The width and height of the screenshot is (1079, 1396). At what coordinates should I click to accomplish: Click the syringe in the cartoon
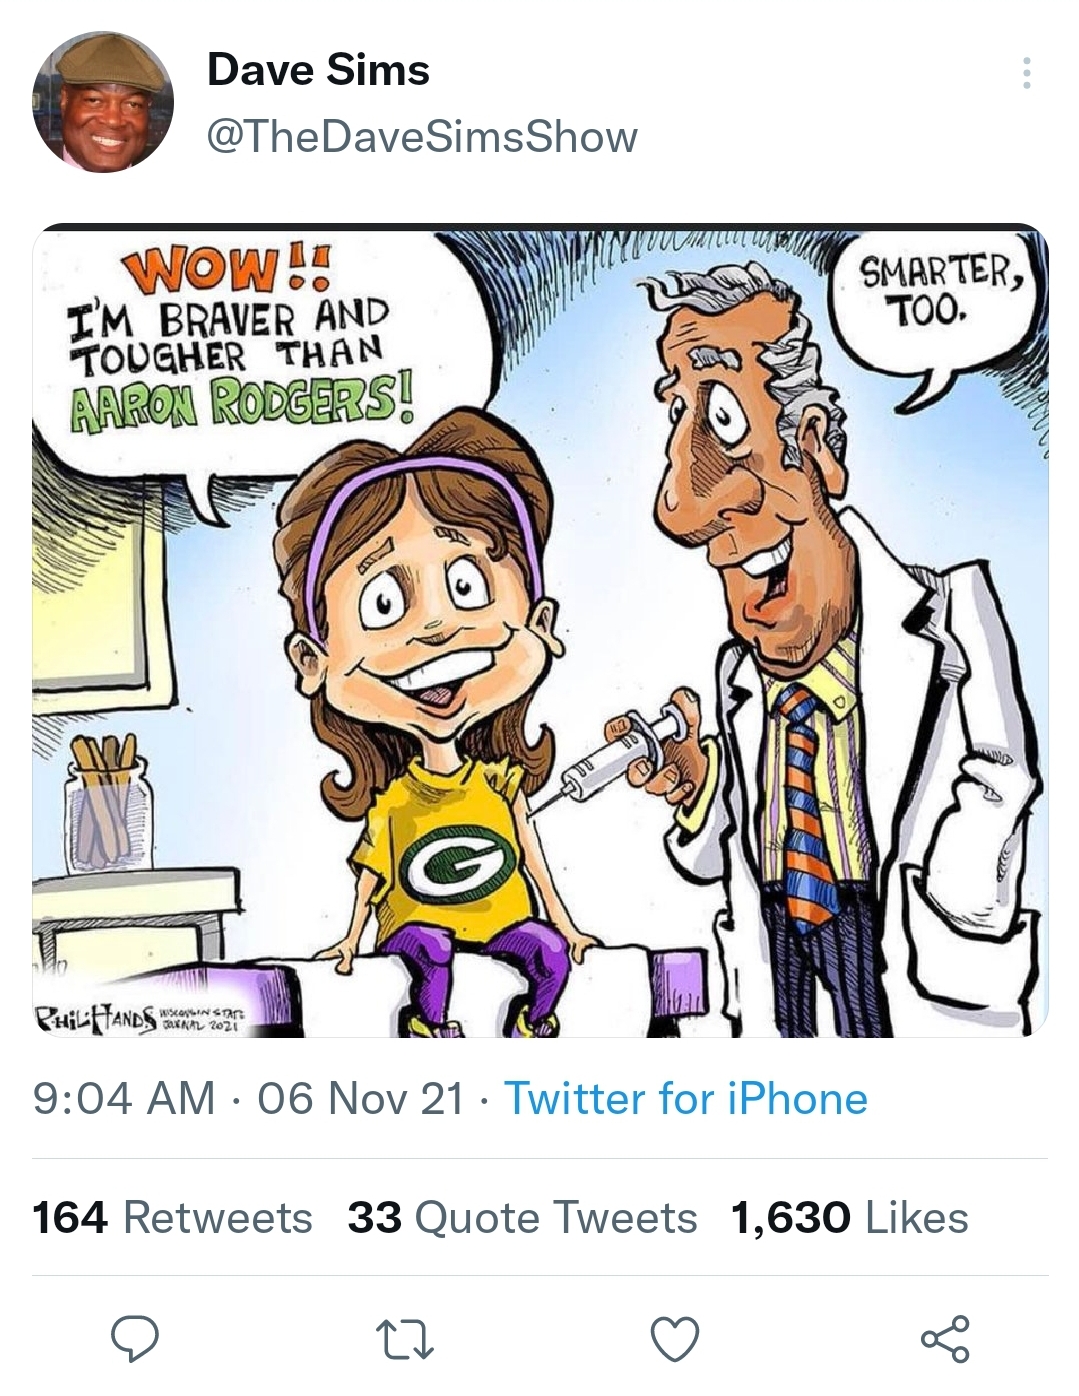point(610,755)
